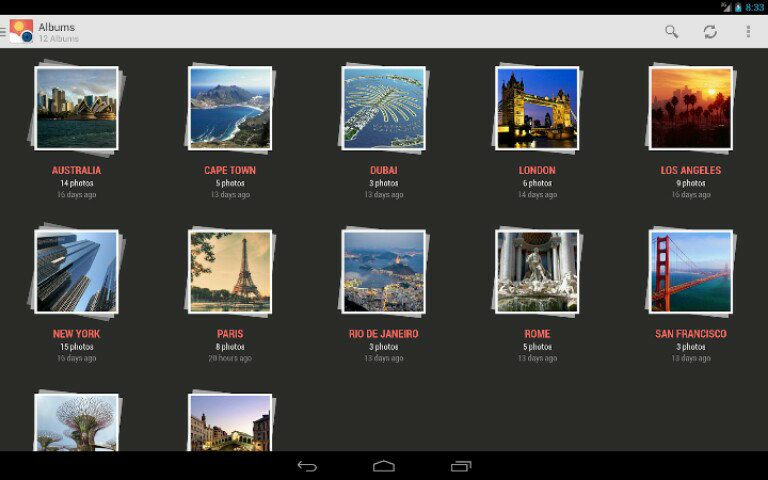This screenshot has width=768, height=480.
Task: Open the Dubai palm island thumbnail
Action: (x=384, y=108)
